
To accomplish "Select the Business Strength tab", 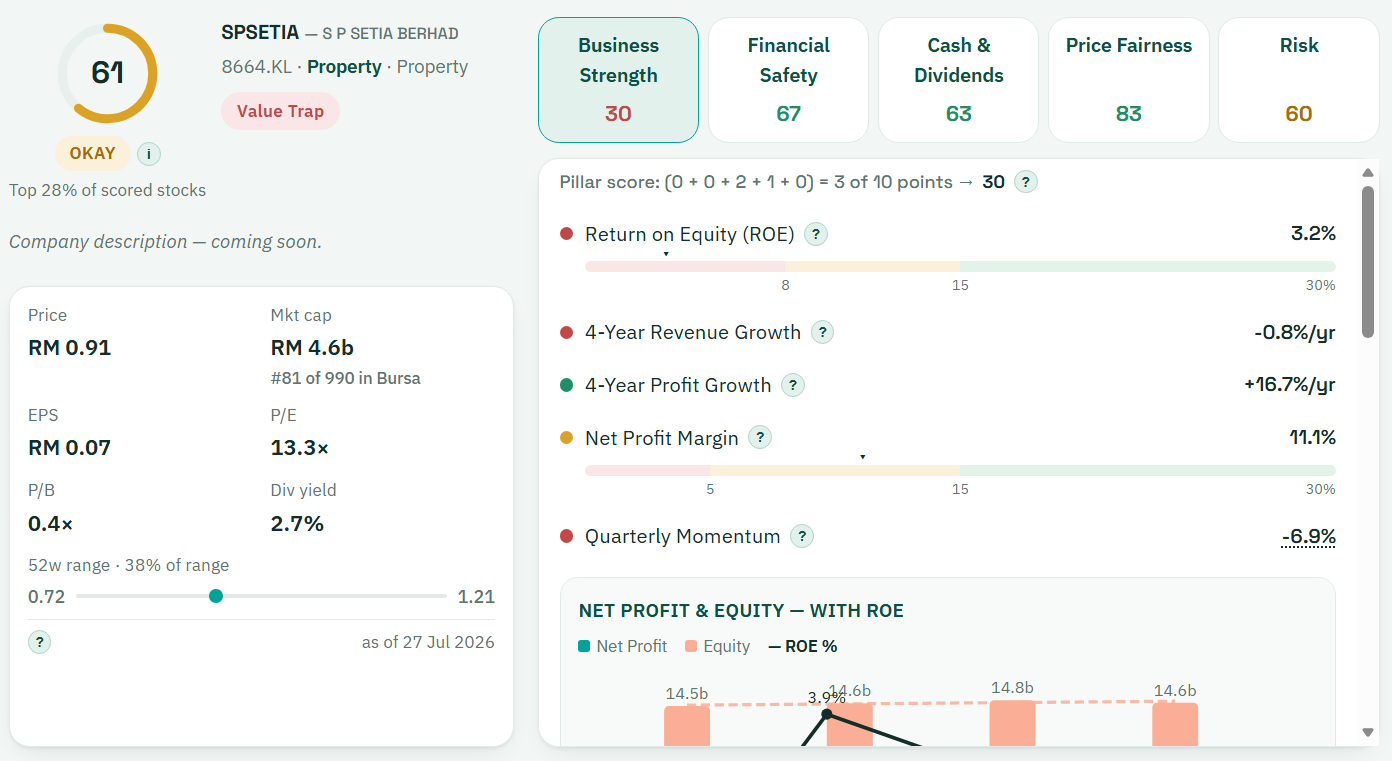I will click(618, 80).
